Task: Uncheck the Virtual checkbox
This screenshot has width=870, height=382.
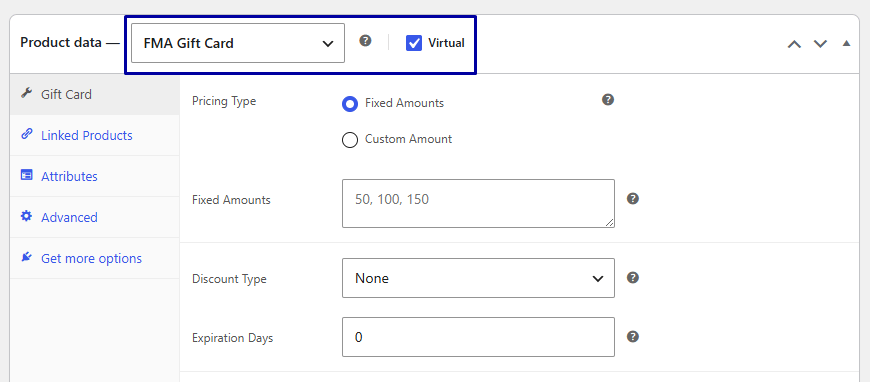Action: coord(414,43)
